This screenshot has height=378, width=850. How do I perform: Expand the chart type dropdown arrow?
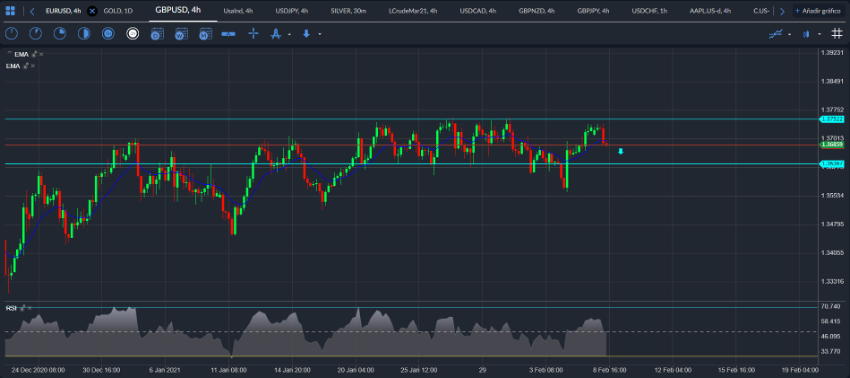[x=820, y=34]
